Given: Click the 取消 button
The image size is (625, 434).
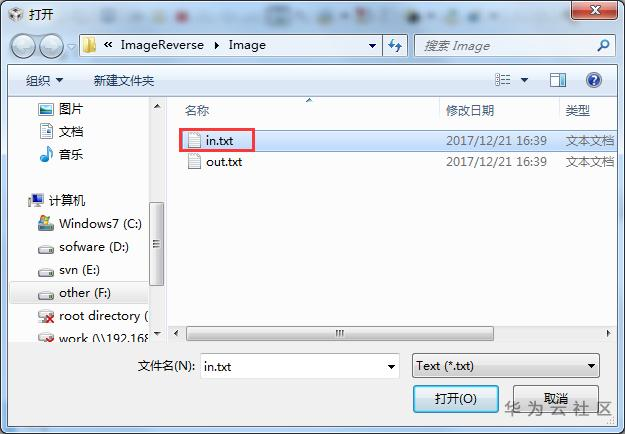Looking at the screenshot, I should point(556,398).
